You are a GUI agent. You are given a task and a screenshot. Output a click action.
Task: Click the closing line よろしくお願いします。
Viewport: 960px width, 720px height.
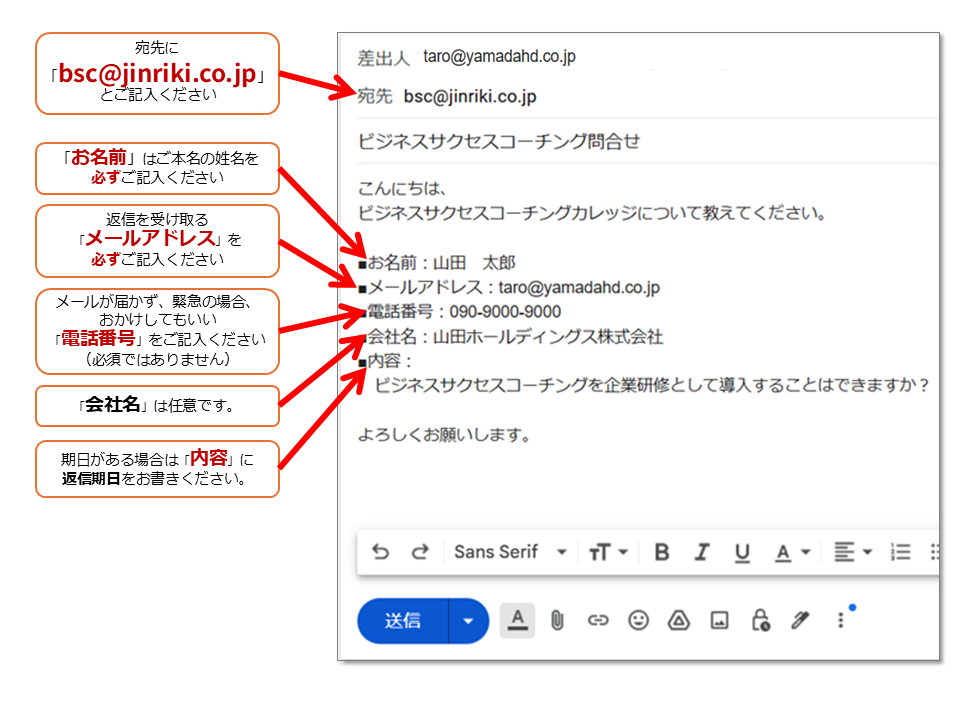444,435
